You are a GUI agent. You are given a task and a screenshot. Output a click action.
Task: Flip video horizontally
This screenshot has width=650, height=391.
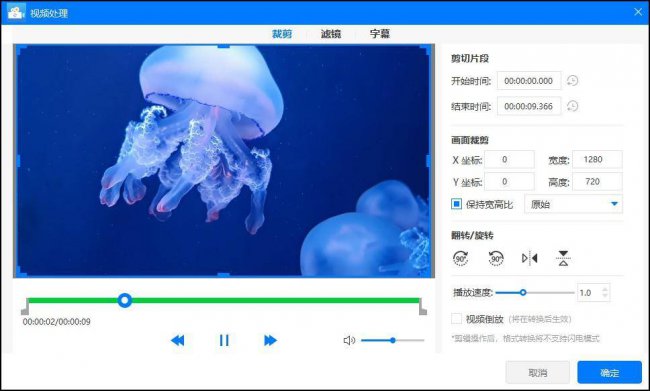point(530,258)
